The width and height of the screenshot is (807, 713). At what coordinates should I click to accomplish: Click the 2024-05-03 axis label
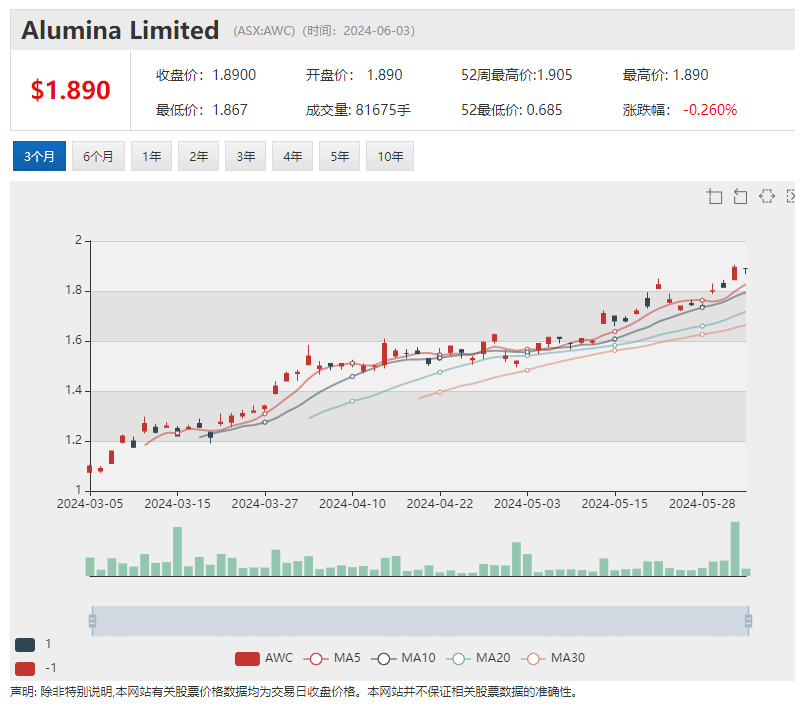tap(528, 503)
